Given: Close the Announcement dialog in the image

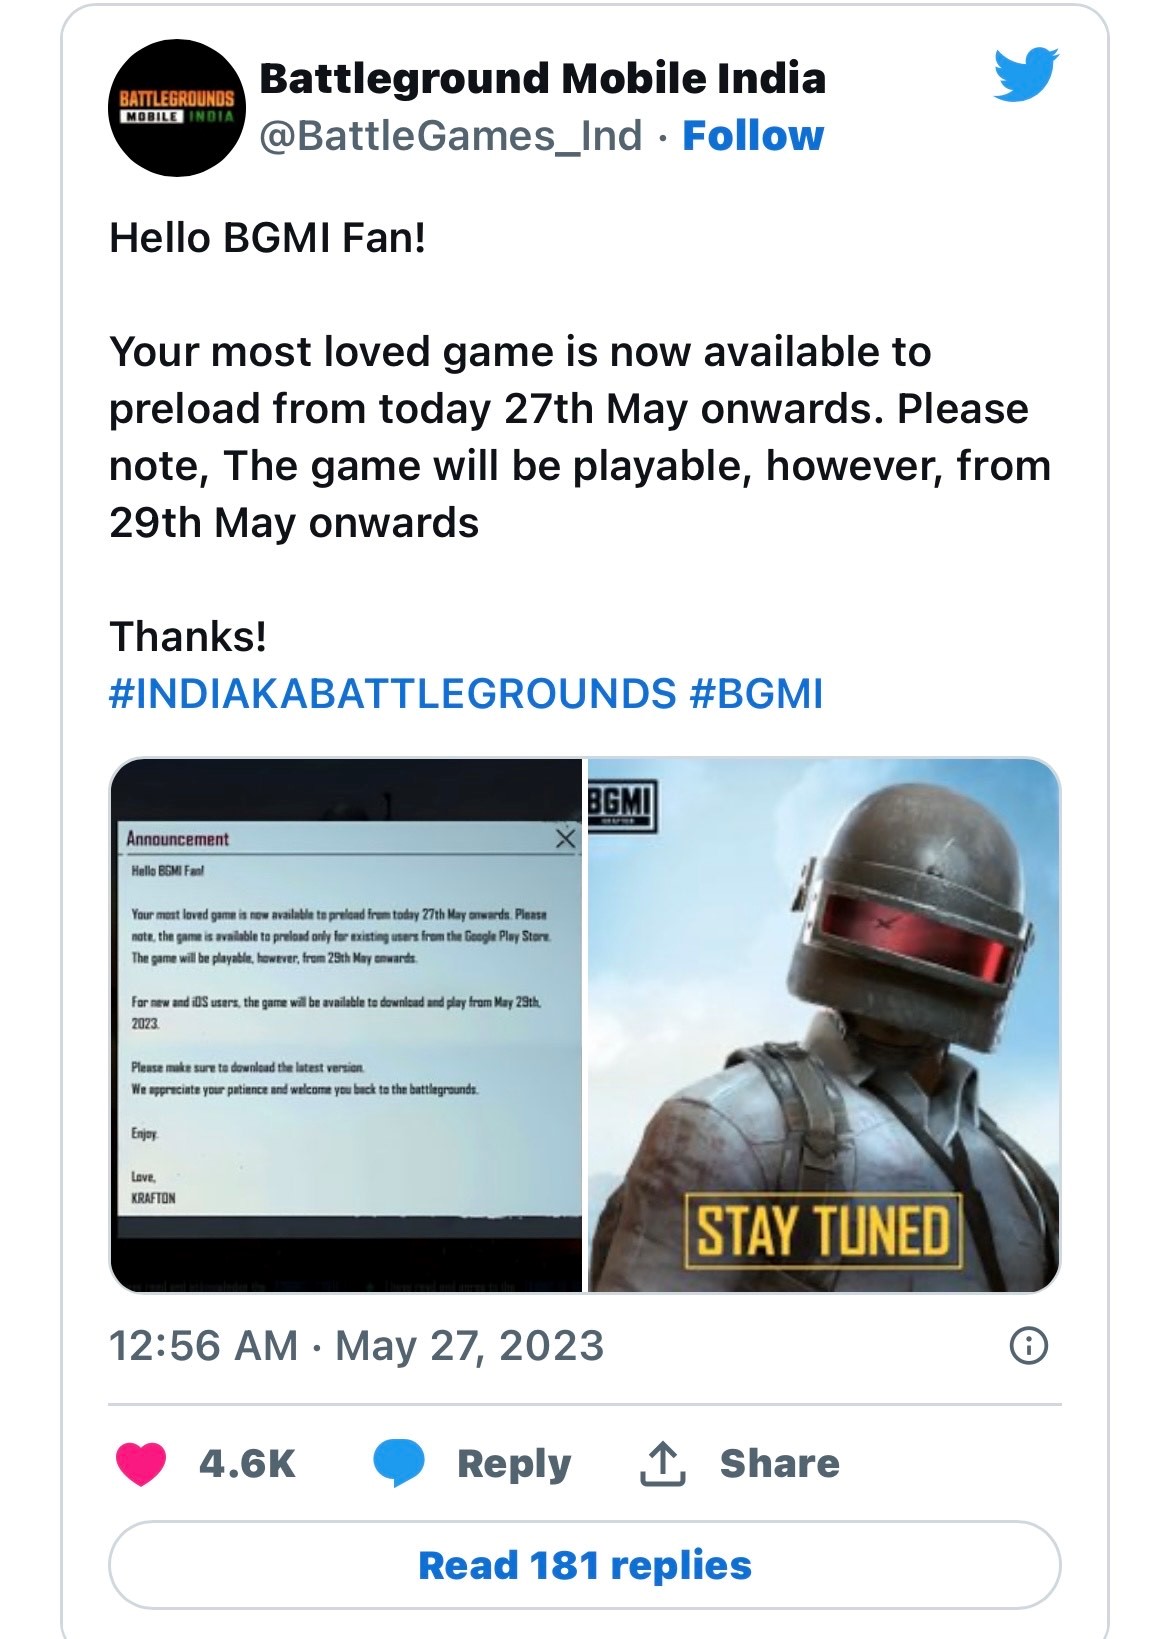Looking at the screenshot, I should tap(565, 838).
